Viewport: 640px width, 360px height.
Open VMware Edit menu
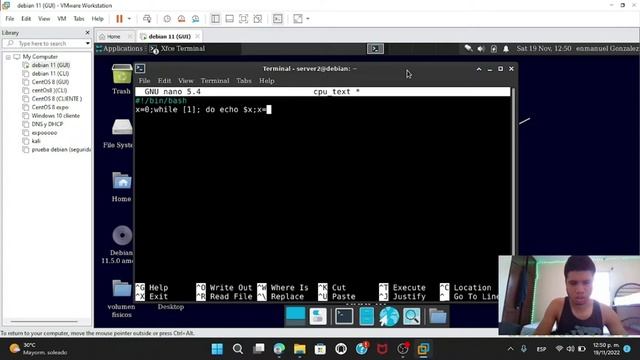[x=26, y=19]
